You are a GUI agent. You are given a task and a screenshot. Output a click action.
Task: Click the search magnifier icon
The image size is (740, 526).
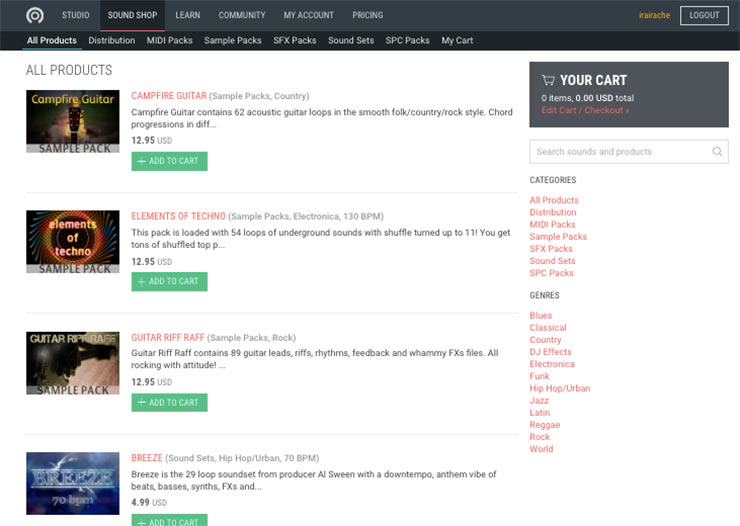(x=717, y=151)
